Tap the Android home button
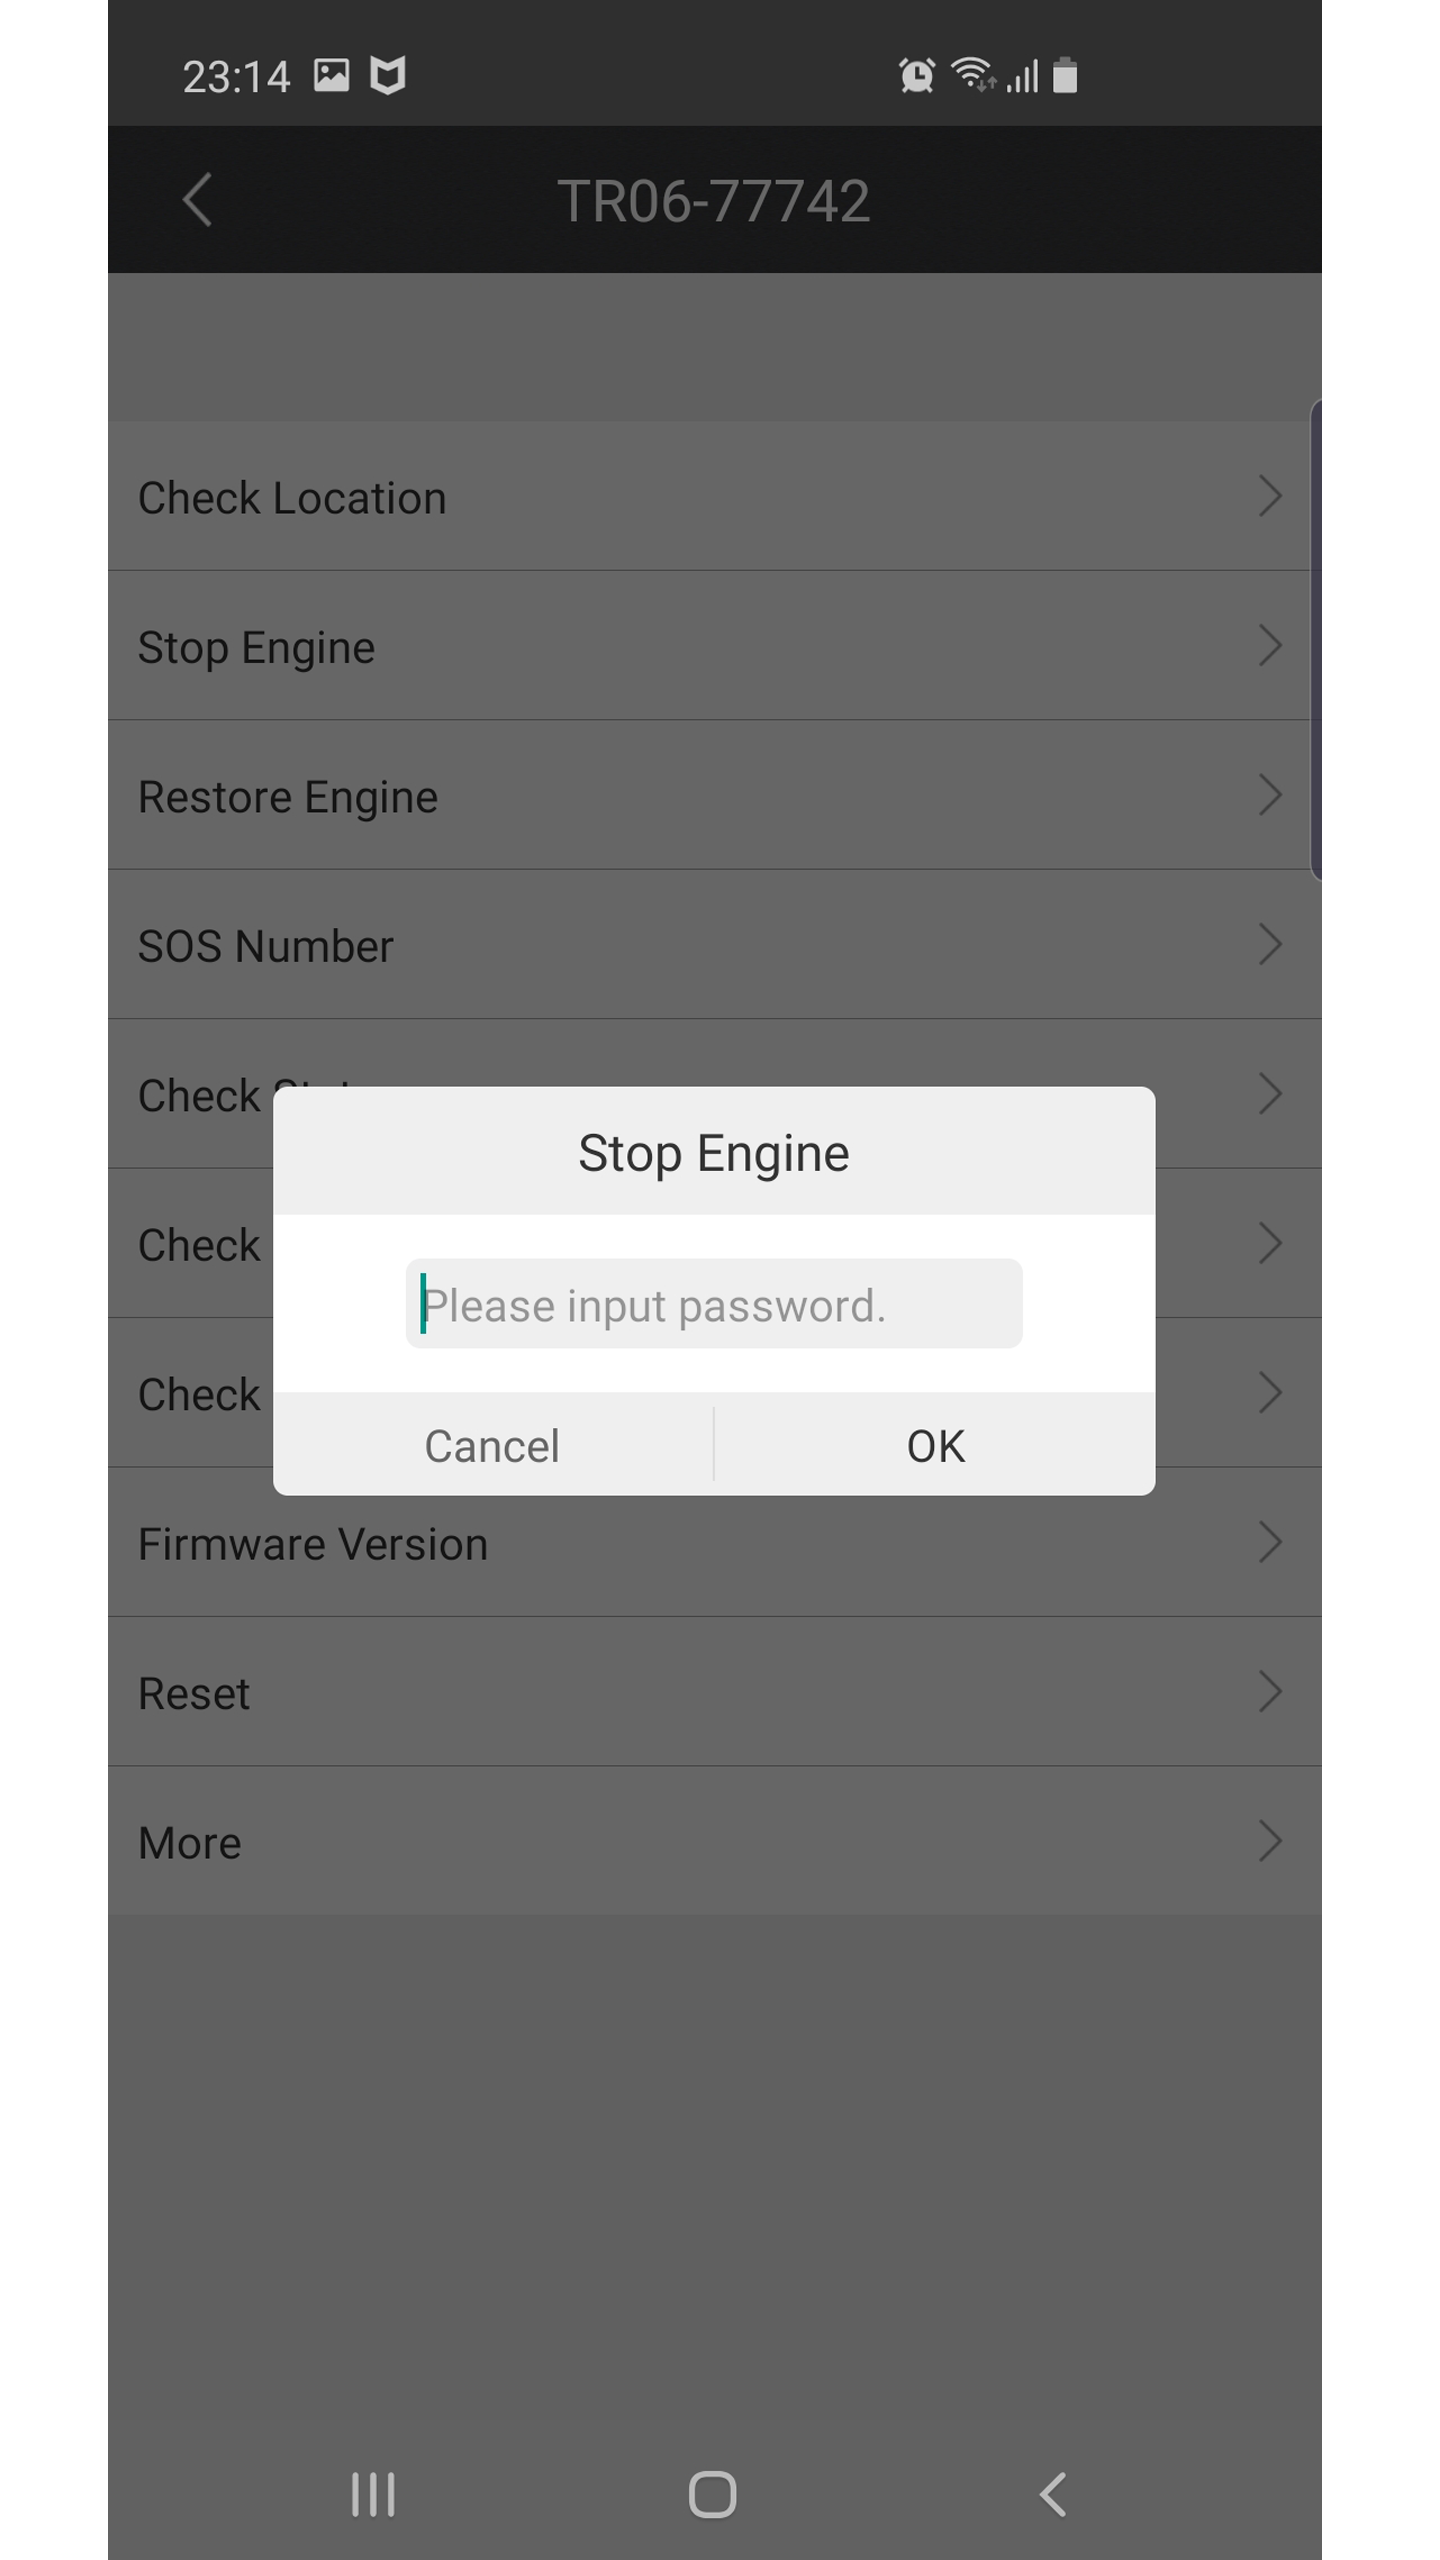 [712, 2494]
